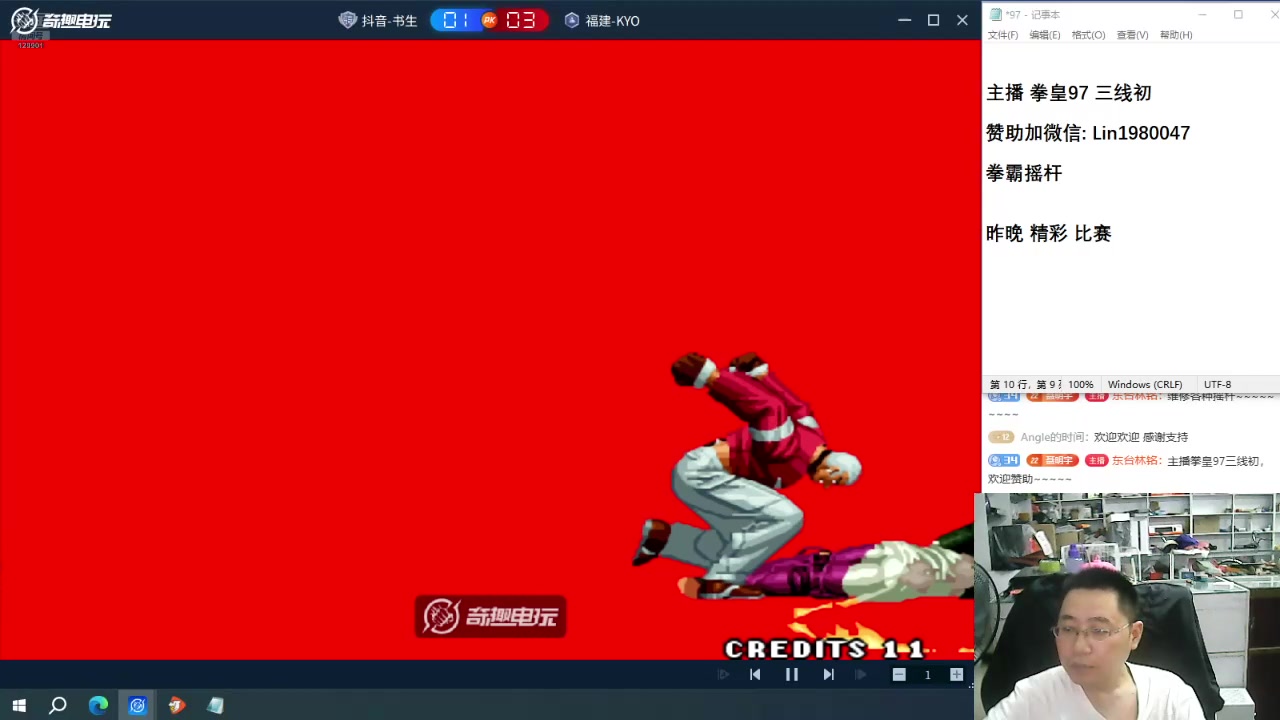
Task: Maximize the 奇趣电玩 game window
Action: pyautogui.click(x=933, y=20)
